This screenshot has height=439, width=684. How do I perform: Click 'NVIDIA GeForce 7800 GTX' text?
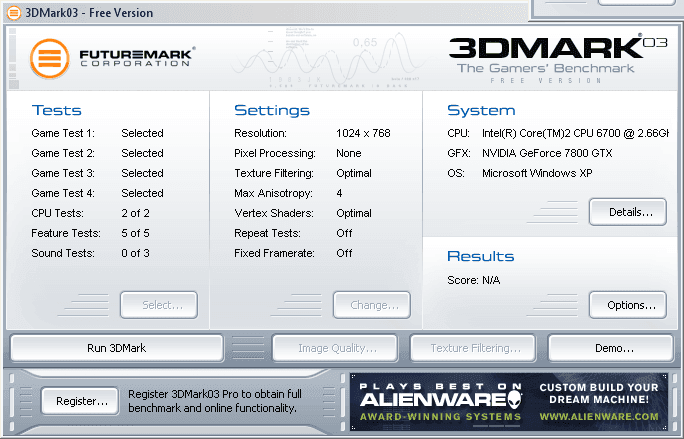547,153
